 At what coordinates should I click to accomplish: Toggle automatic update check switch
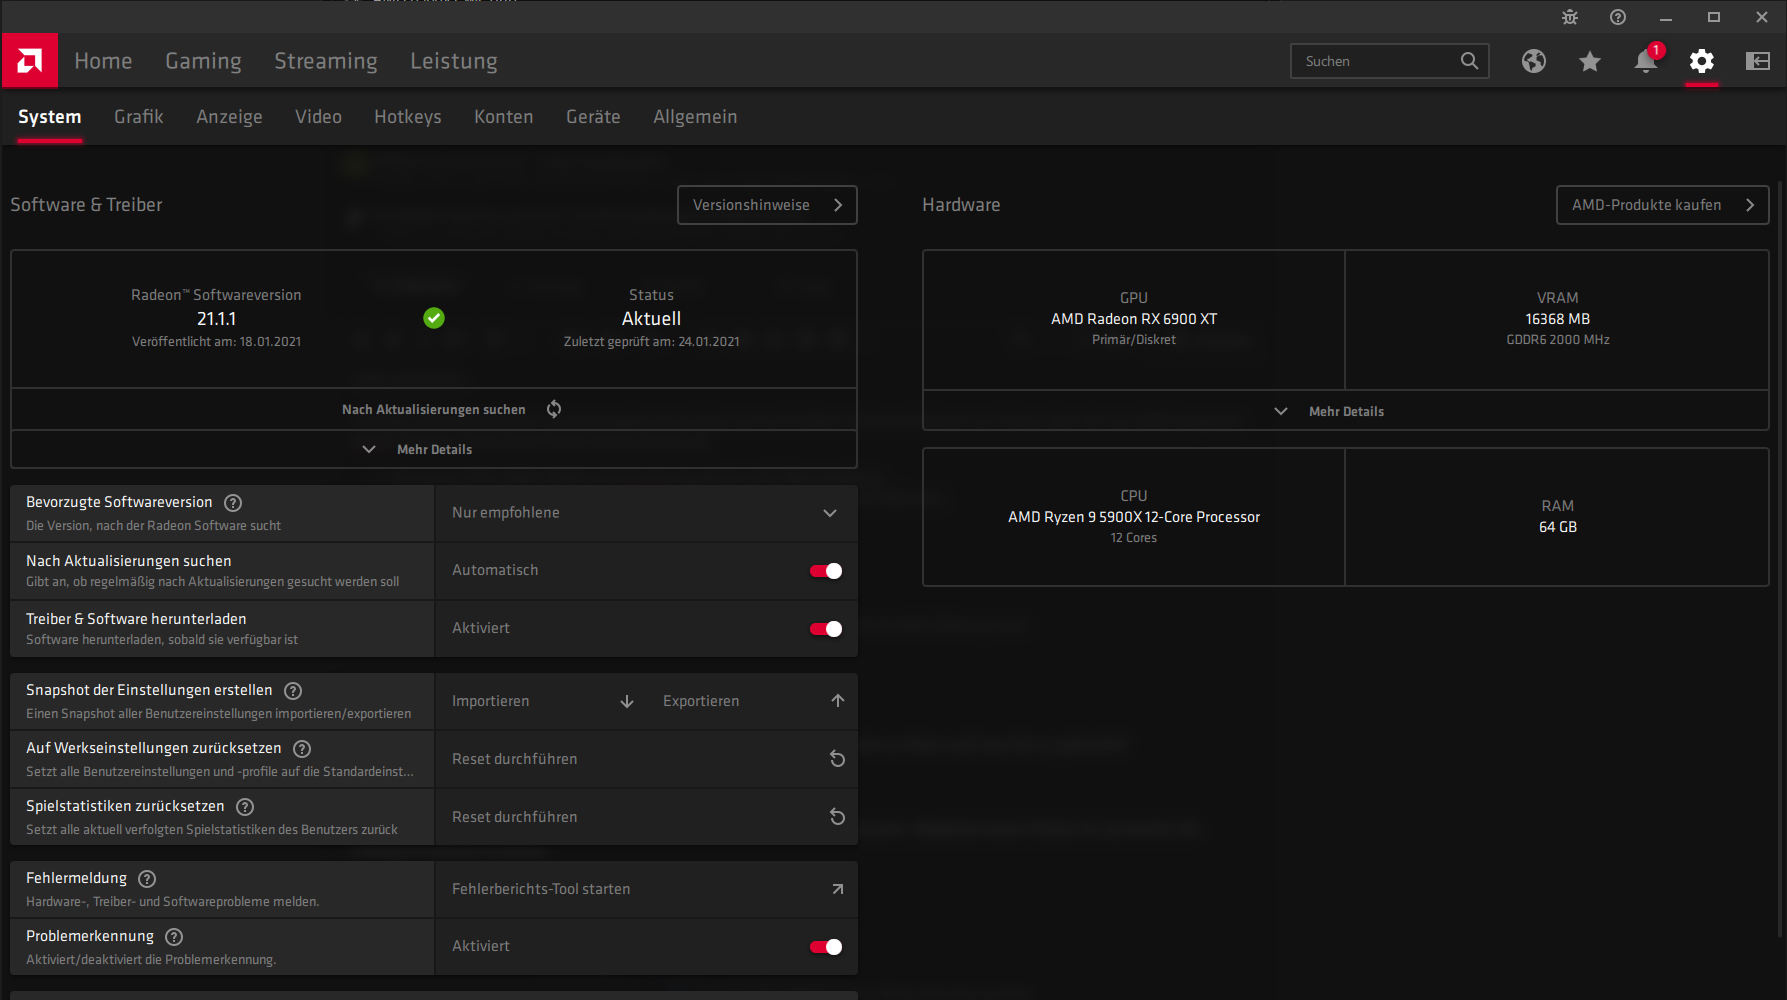click(x=826, y=571)
